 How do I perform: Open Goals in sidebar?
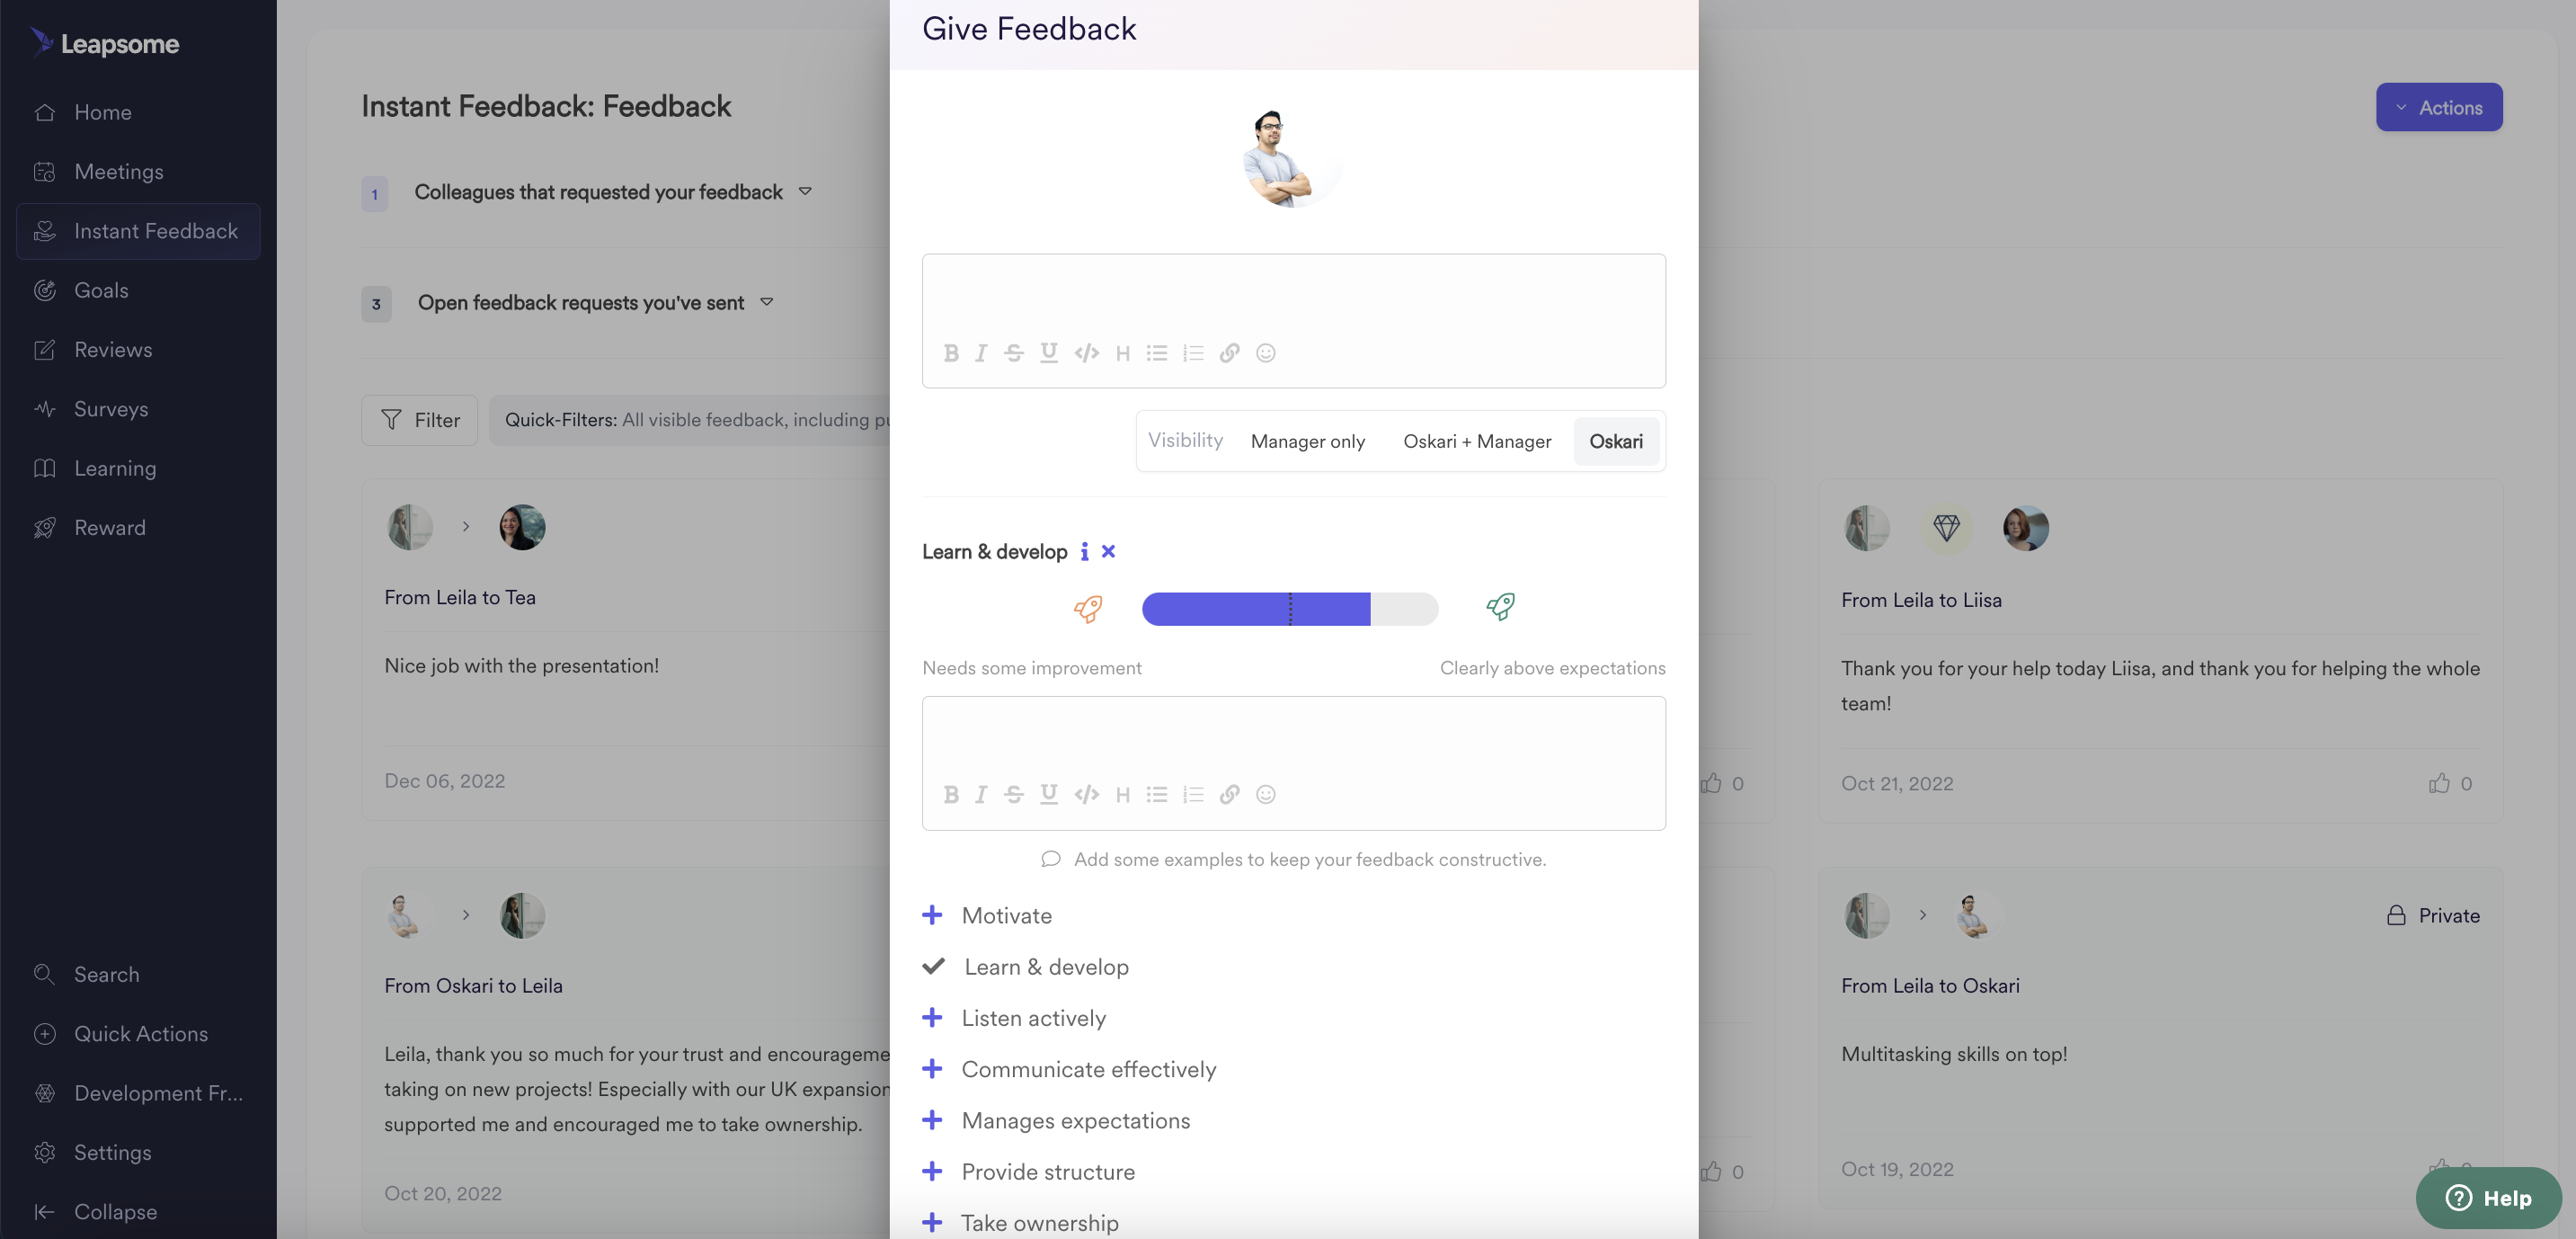click(138, 291)
